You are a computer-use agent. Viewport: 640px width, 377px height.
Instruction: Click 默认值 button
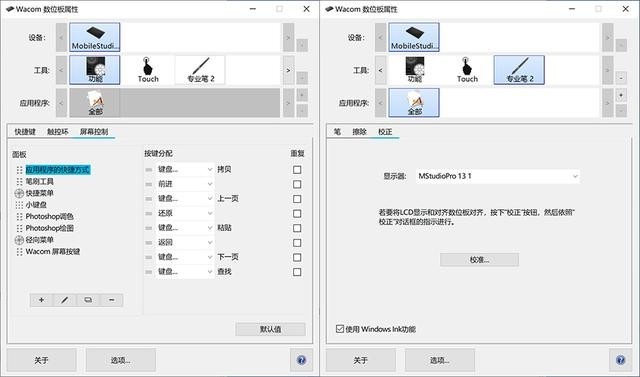tap(270, 329)
